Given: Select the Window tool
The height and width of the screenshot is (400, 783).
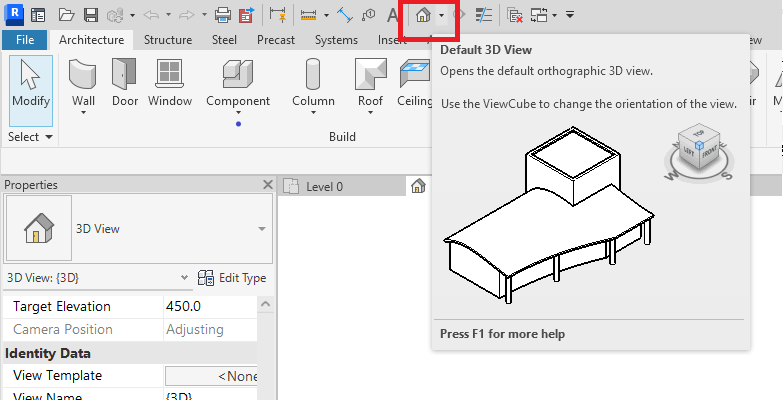Looking at the screenshot, I should pyautogui.click(x=170, y=82).
